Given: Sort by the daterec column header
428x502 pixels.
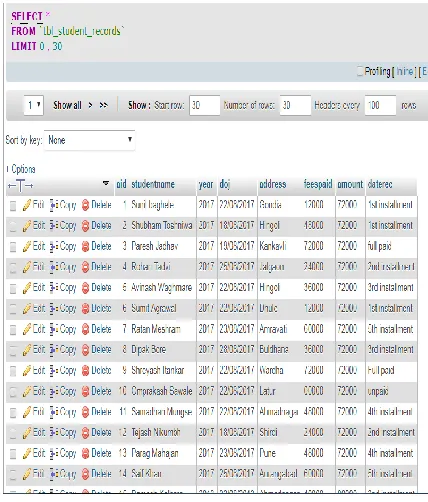Looking at the screenshot, I should click(x=380, y=184).
